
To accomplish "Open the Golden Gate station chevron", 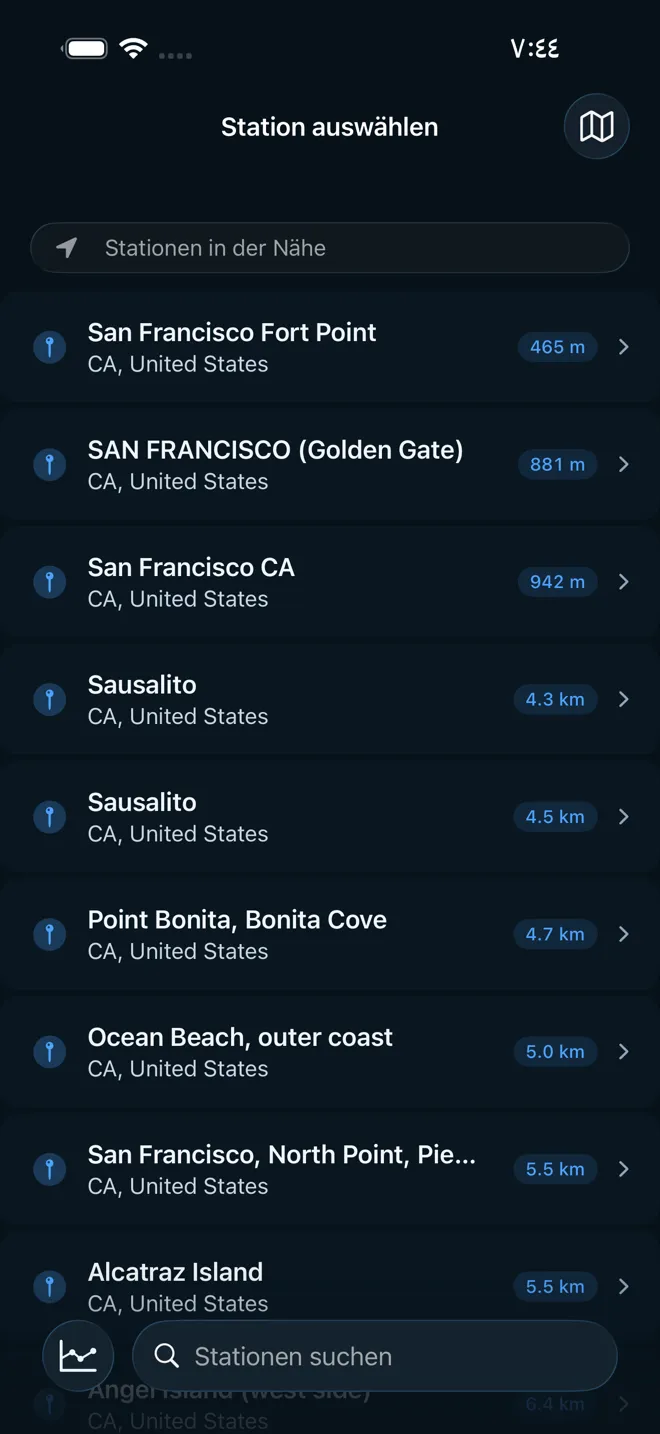I will [x=624, y=464].
